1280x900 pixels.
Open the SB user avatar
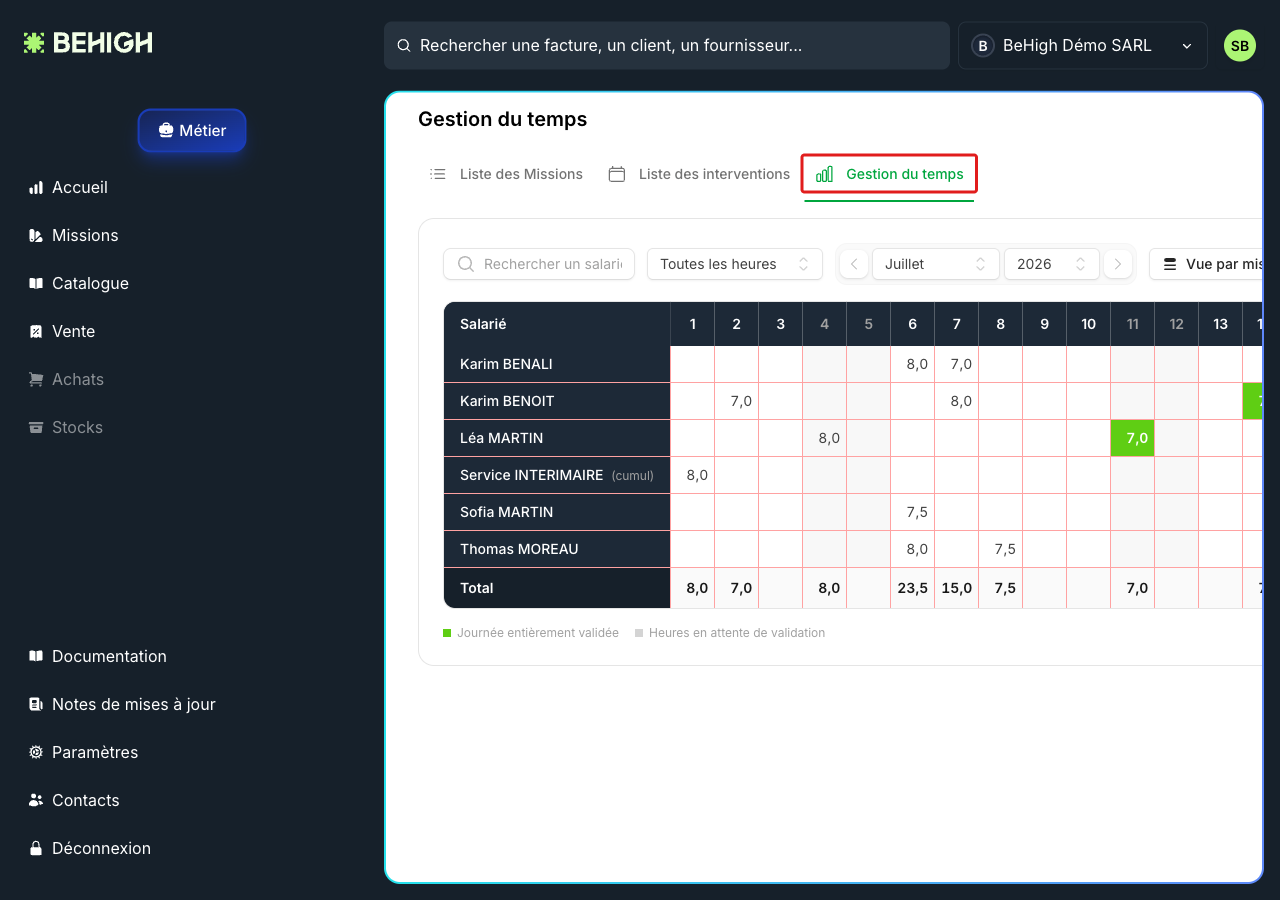[x=1240, y=45]
